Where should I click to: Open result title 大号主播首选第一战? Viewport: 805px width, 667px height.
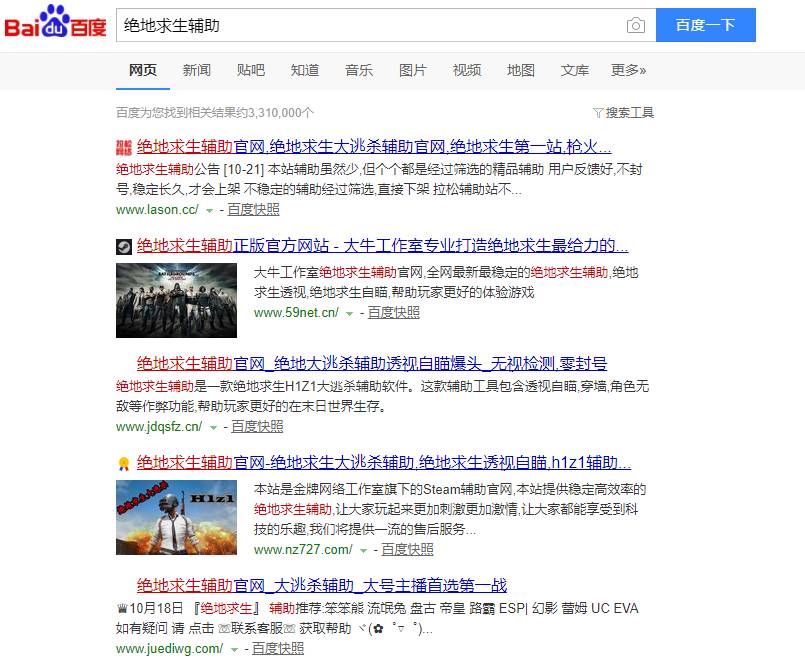coord(322,586)
